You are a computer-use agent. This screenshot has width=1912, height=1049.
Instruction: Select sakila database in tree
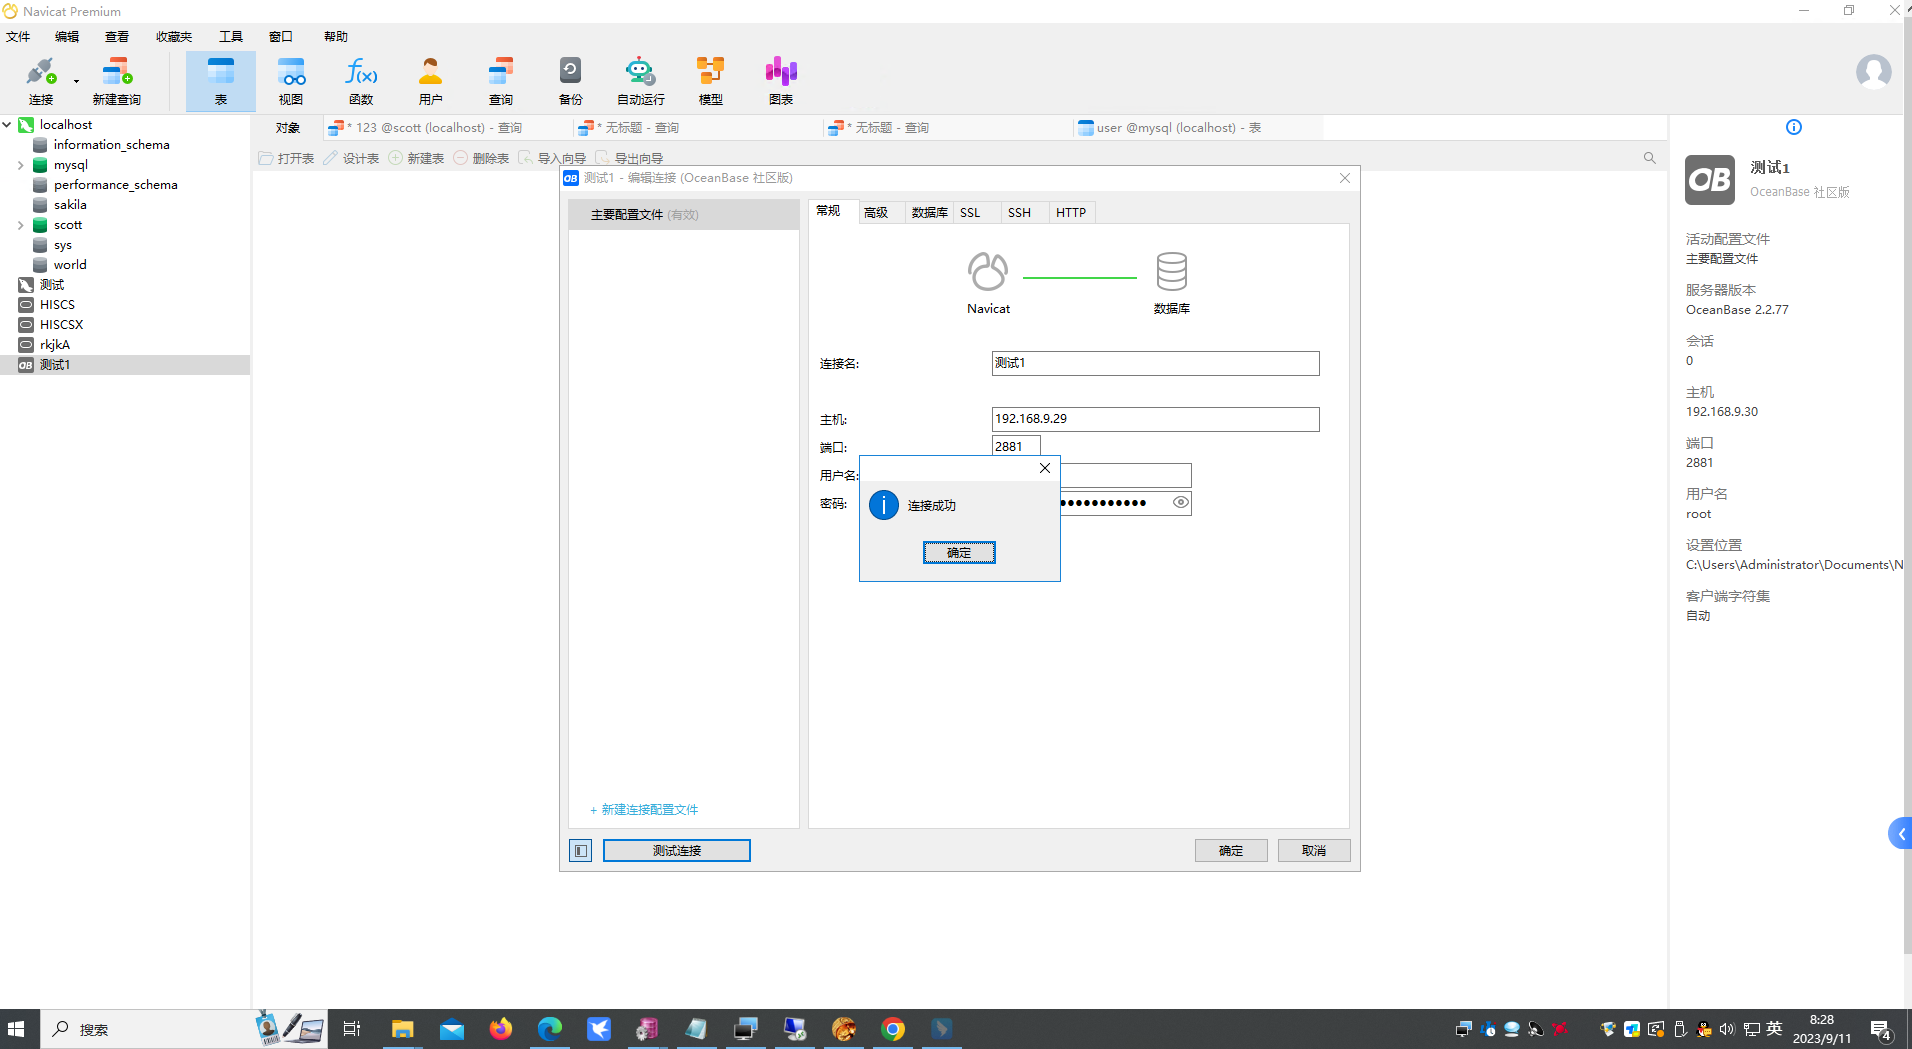tap(70, 205)
